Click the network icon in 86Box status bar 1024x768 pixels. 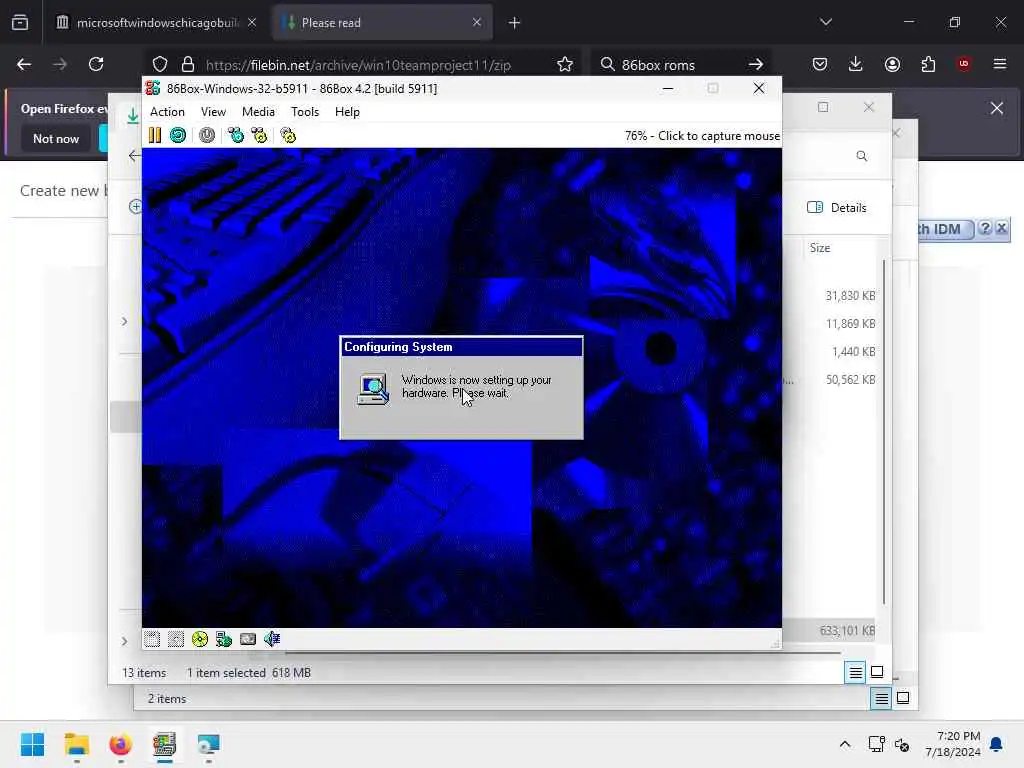pos(224,639)
